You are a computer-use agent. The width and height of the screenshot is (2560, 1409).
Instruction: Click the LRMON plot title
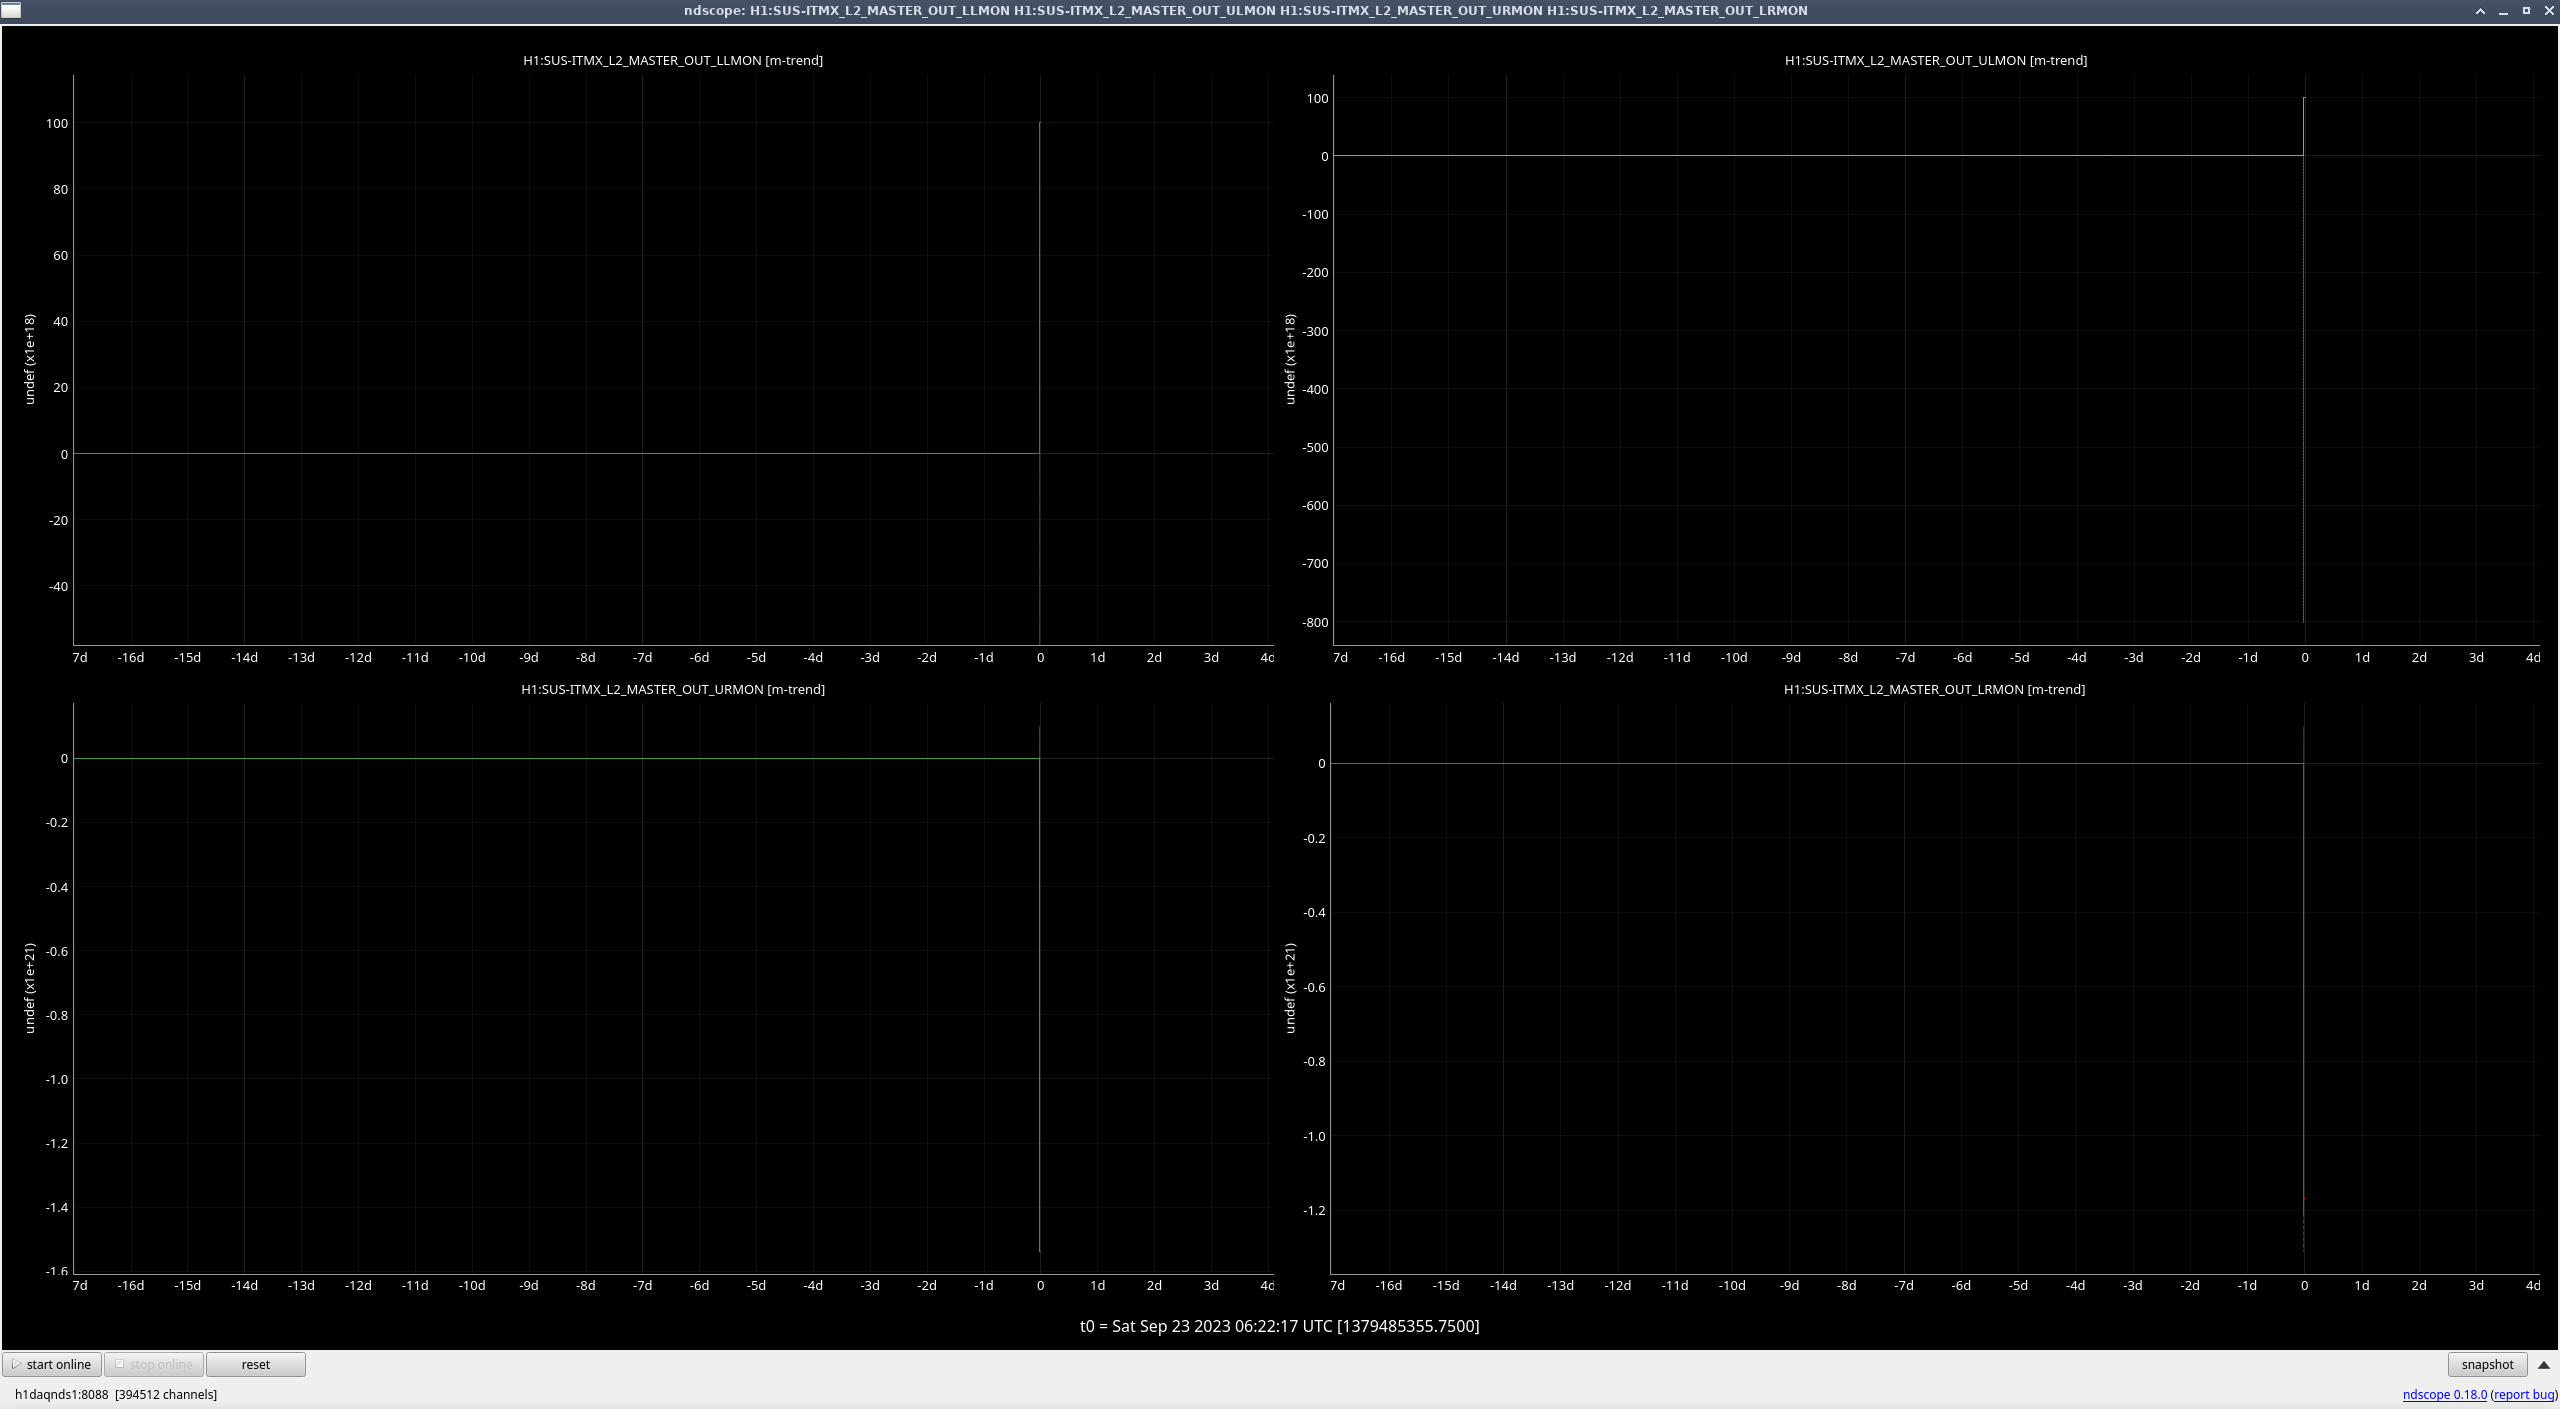coord(1934,689)
